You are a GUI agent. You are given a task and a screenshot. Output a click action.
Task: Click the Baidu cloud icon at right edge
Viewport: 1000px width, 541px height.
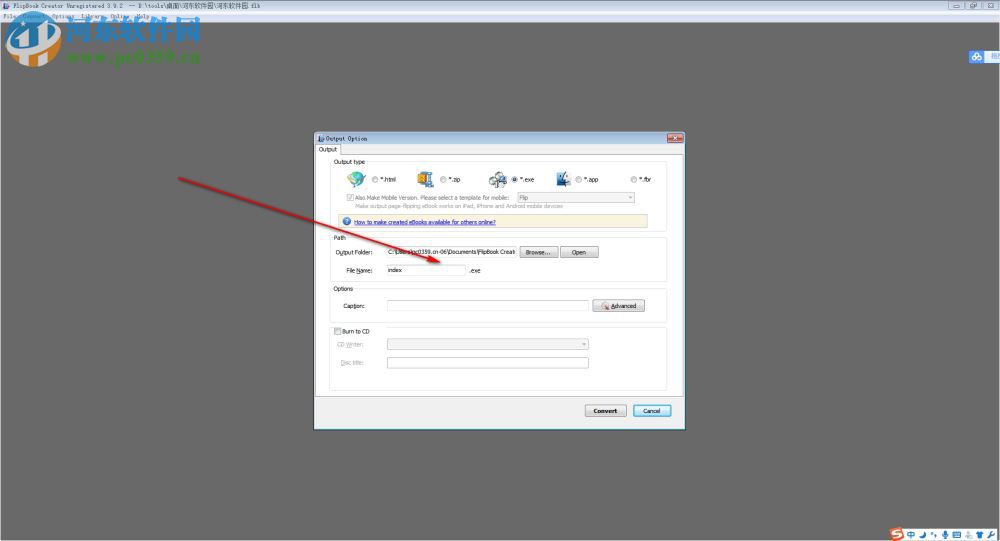(x=976, y=57)
